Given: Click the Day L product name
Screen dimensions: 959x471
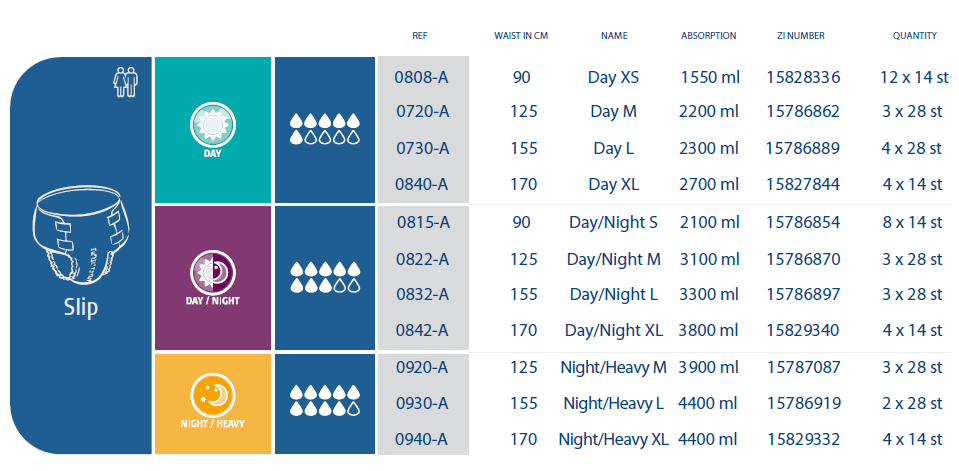Looking at the screenshot, I should click(x=613, y=149).
